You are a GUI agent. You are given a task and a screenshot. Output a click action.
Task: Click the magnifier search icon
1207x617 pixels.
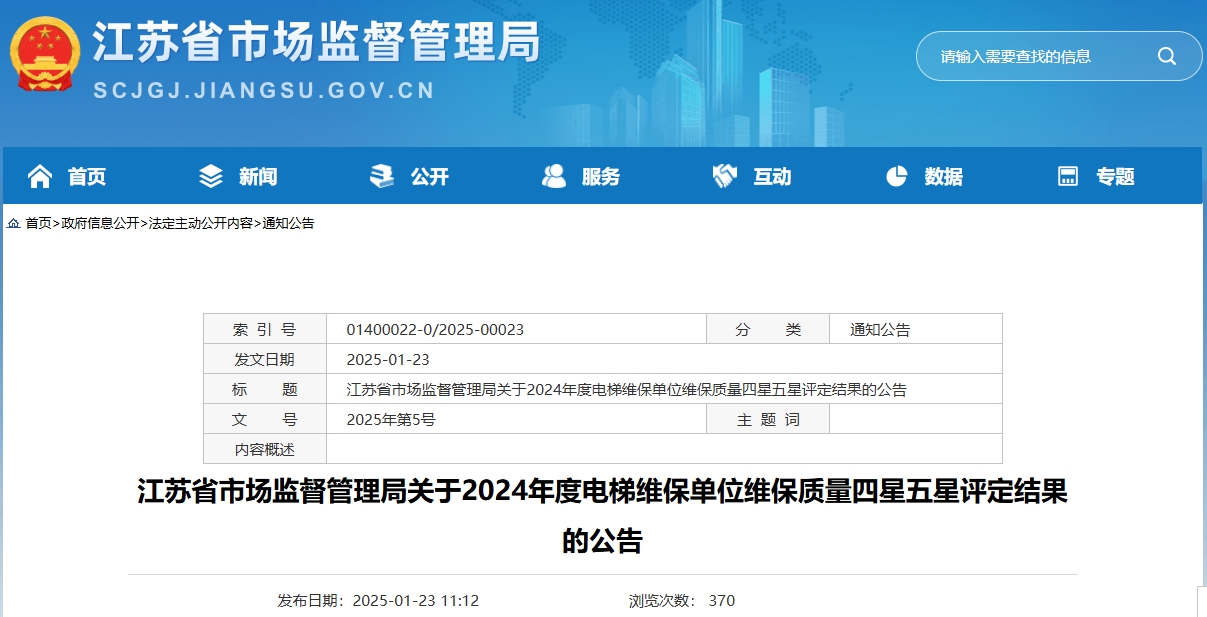click(x=1166, y=56)
